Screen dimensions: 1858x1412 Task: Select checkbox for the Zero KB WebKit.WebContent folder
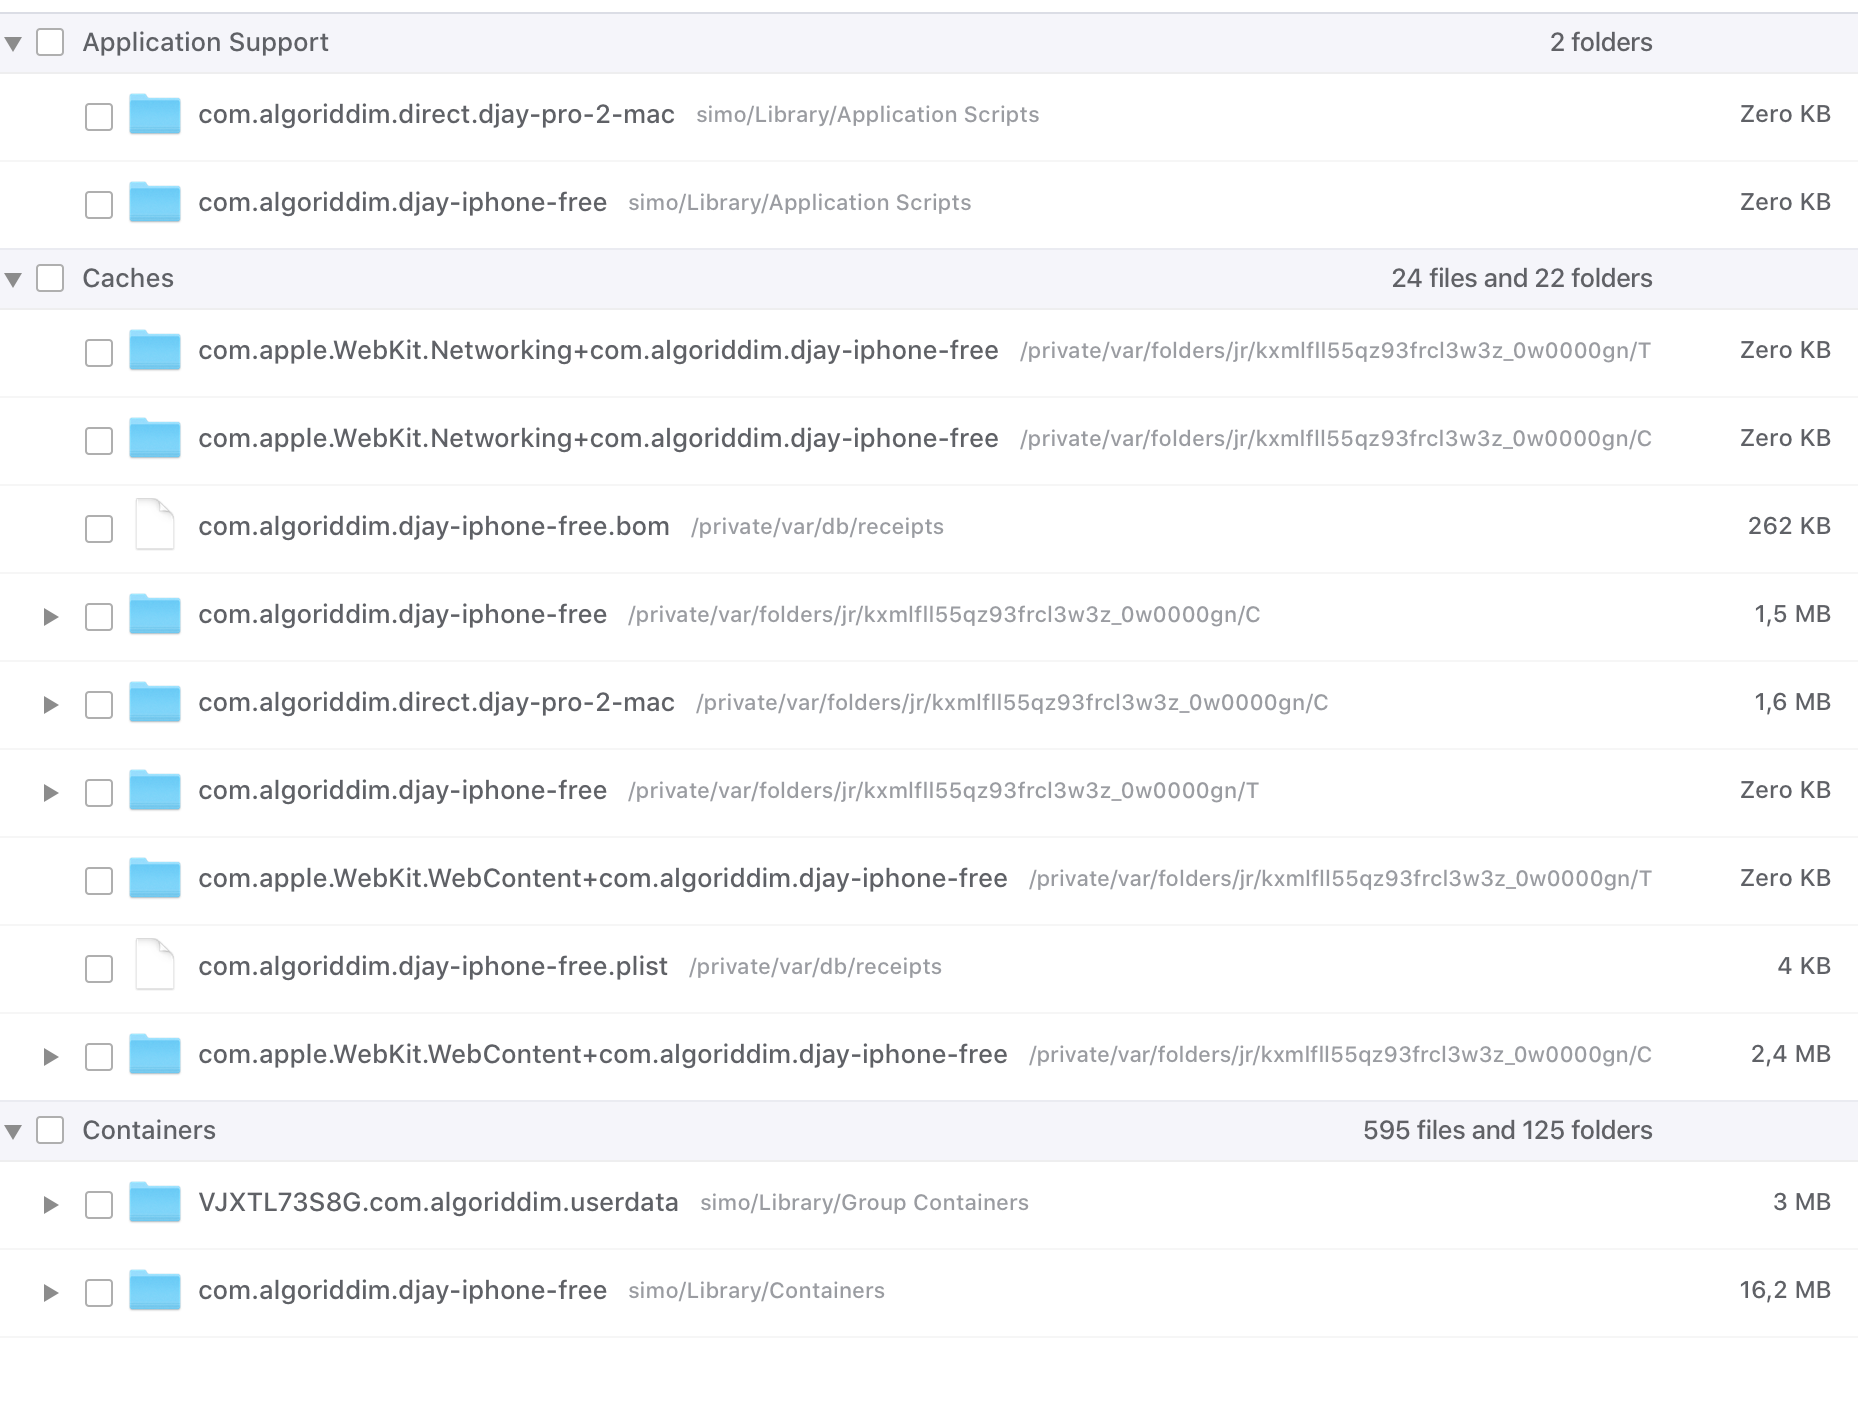coord(99,880)
